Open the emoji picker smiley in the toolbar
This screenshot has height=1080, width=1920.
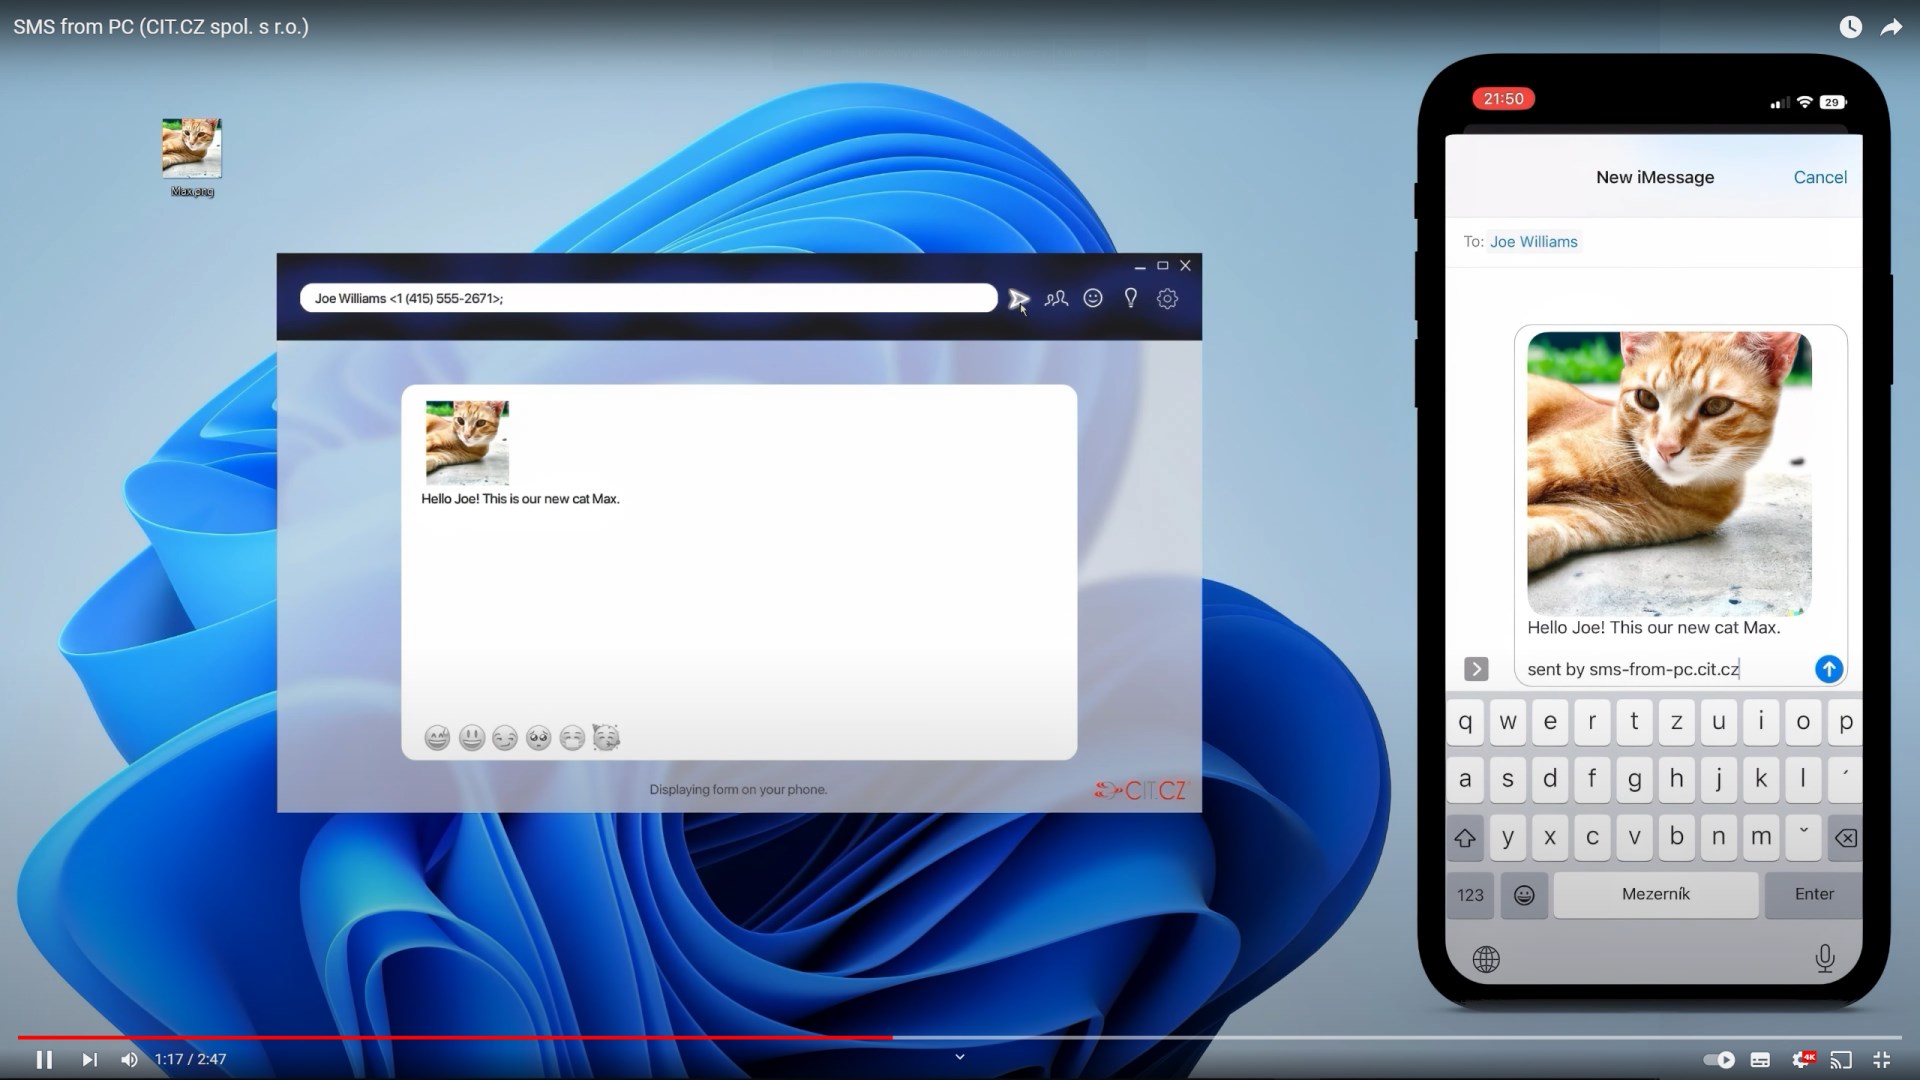point(1093,298)
